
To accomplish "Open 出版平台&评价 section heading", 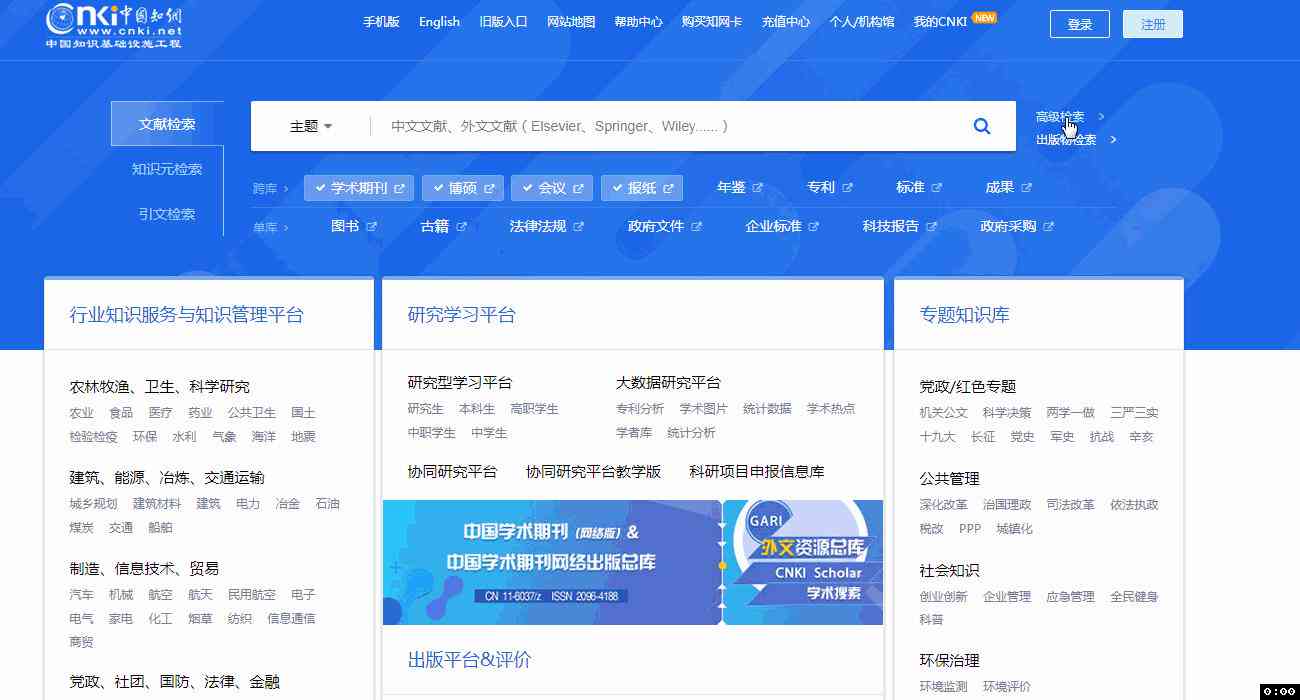I will [470, 659].
